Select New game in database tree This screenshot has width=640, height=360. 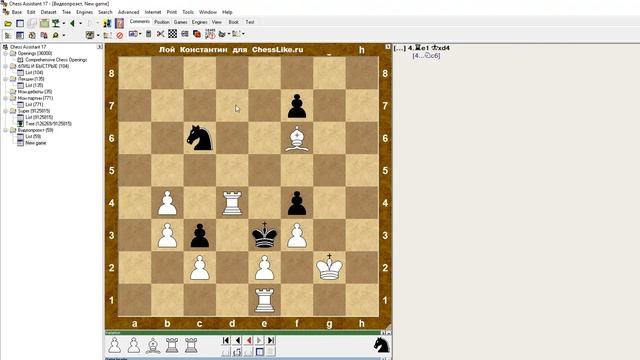(x=36, y=143)
